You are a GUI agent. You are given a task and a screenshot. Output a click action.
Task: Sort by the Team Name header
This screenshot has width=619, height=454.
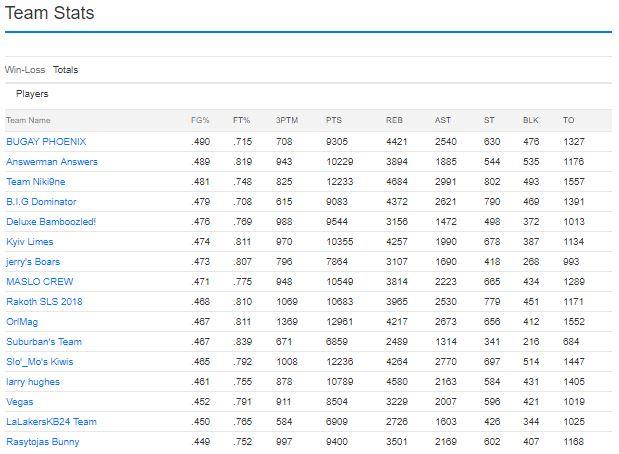point(28,120)
